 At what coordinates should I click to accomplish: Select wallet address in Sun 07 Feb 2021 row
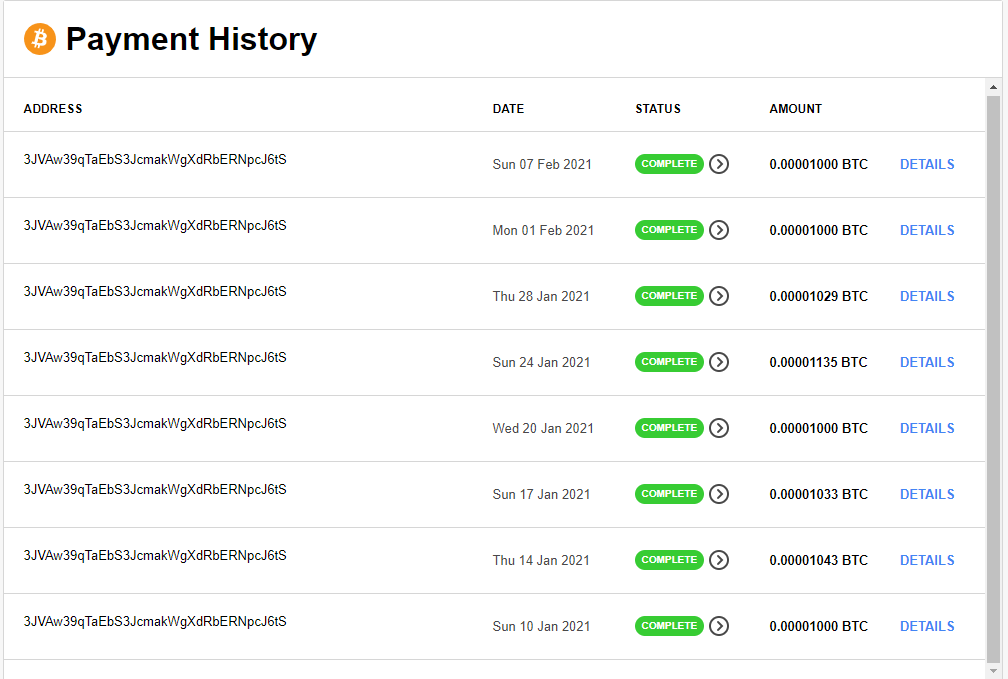click(155, 159)
